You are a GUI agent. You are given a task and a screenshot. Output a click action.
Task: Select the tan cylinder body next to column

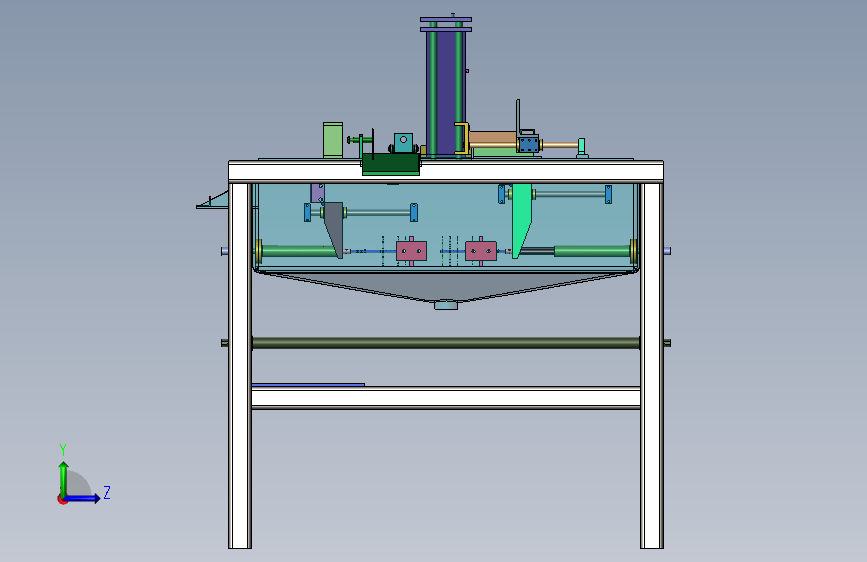pos(493,137)
